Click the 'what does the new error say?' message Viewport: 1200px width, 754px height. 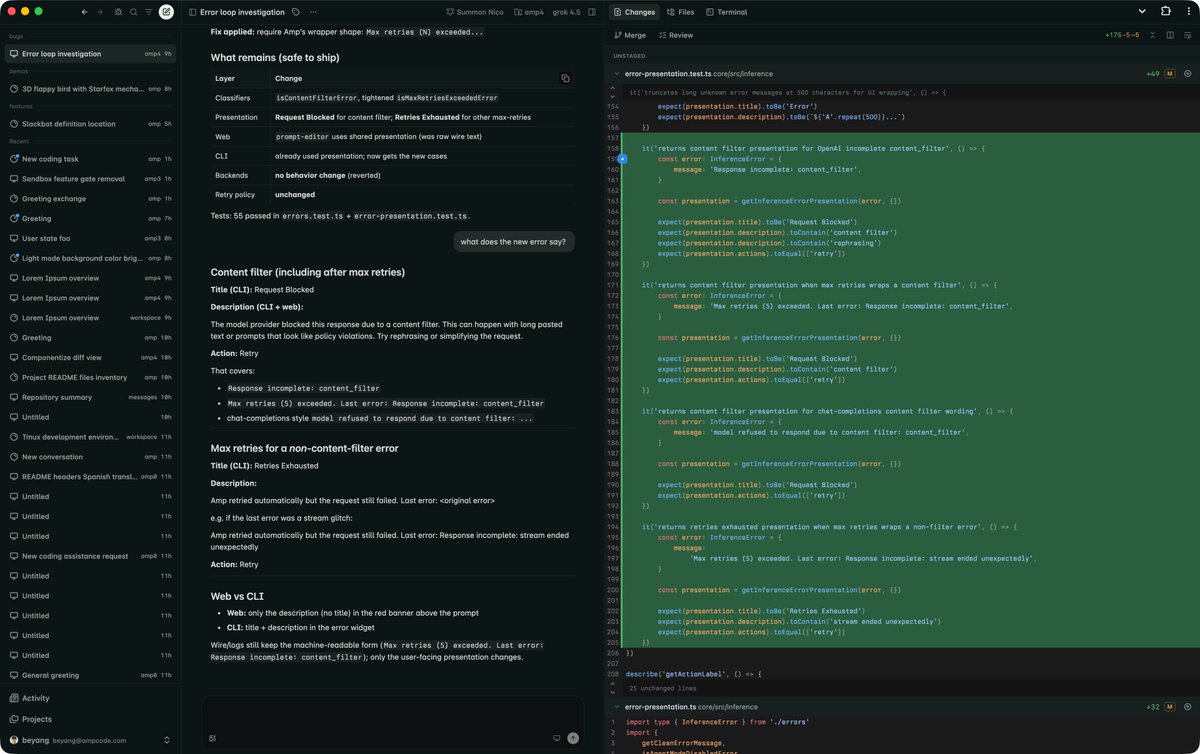click(x=513, y=241)
